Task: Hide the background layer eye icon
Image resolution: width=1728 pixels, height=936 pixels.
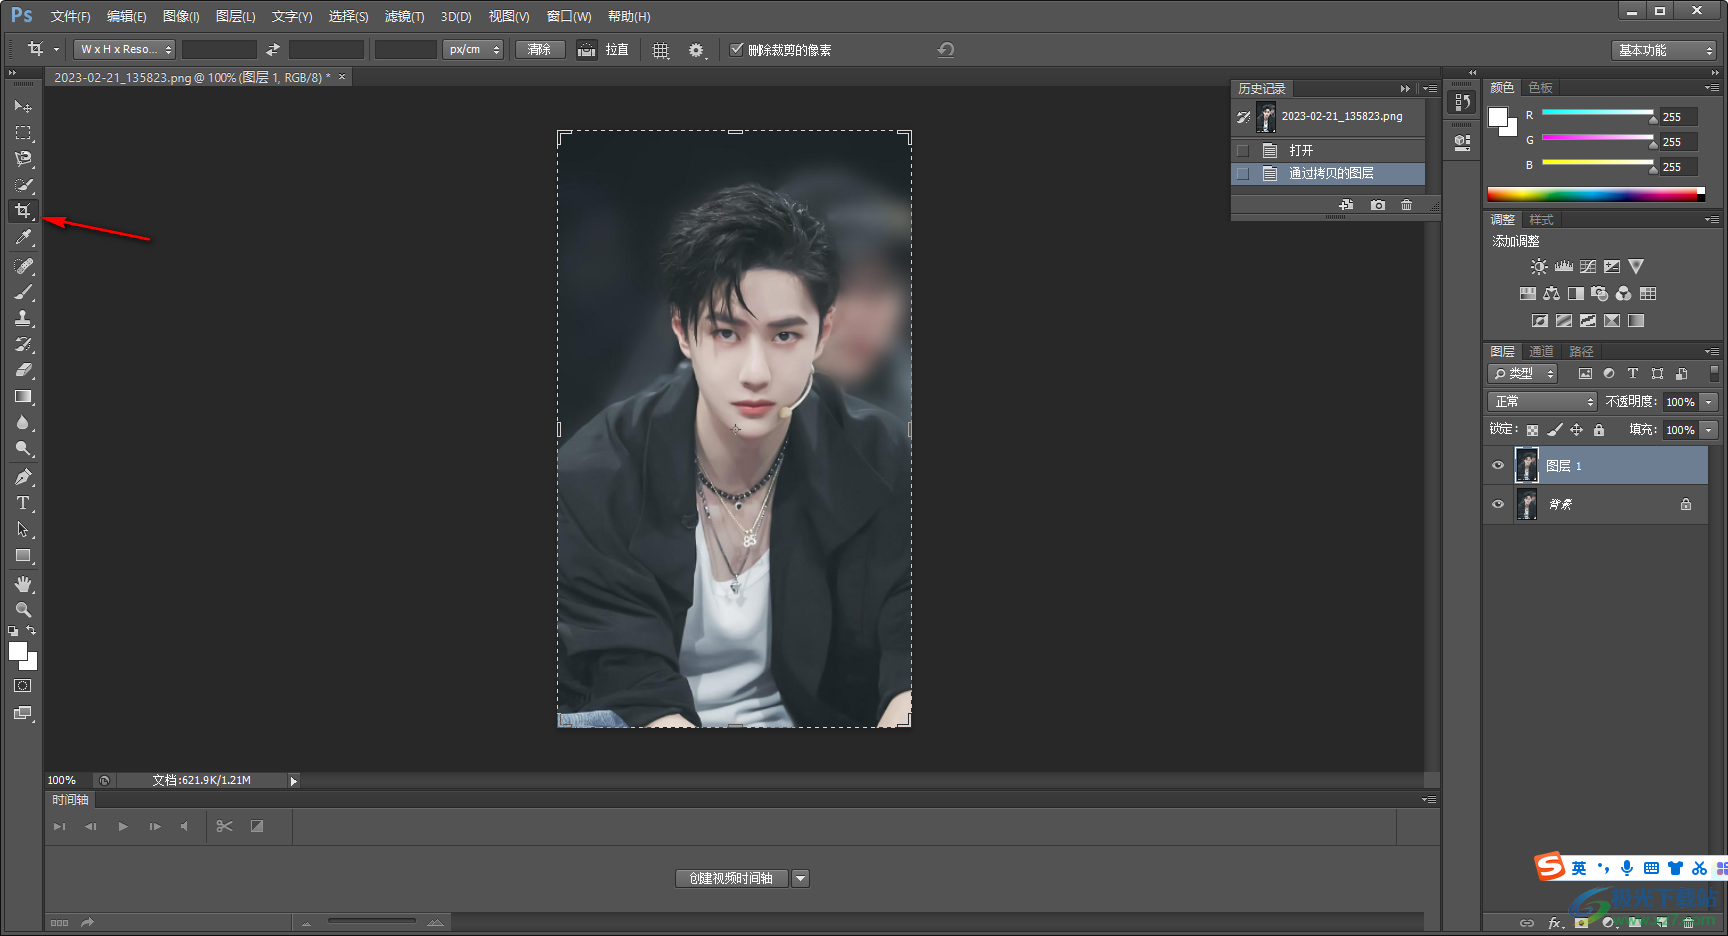Action: pos(1497,504)
